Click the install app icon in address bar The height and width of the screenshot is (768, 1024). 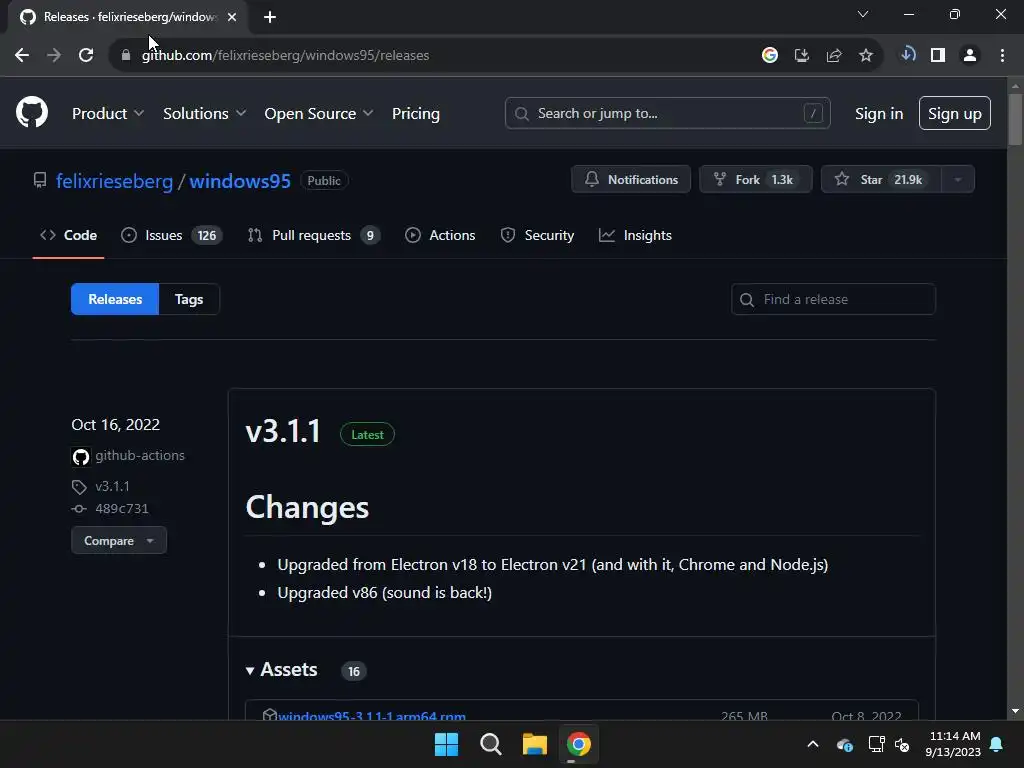802,56
